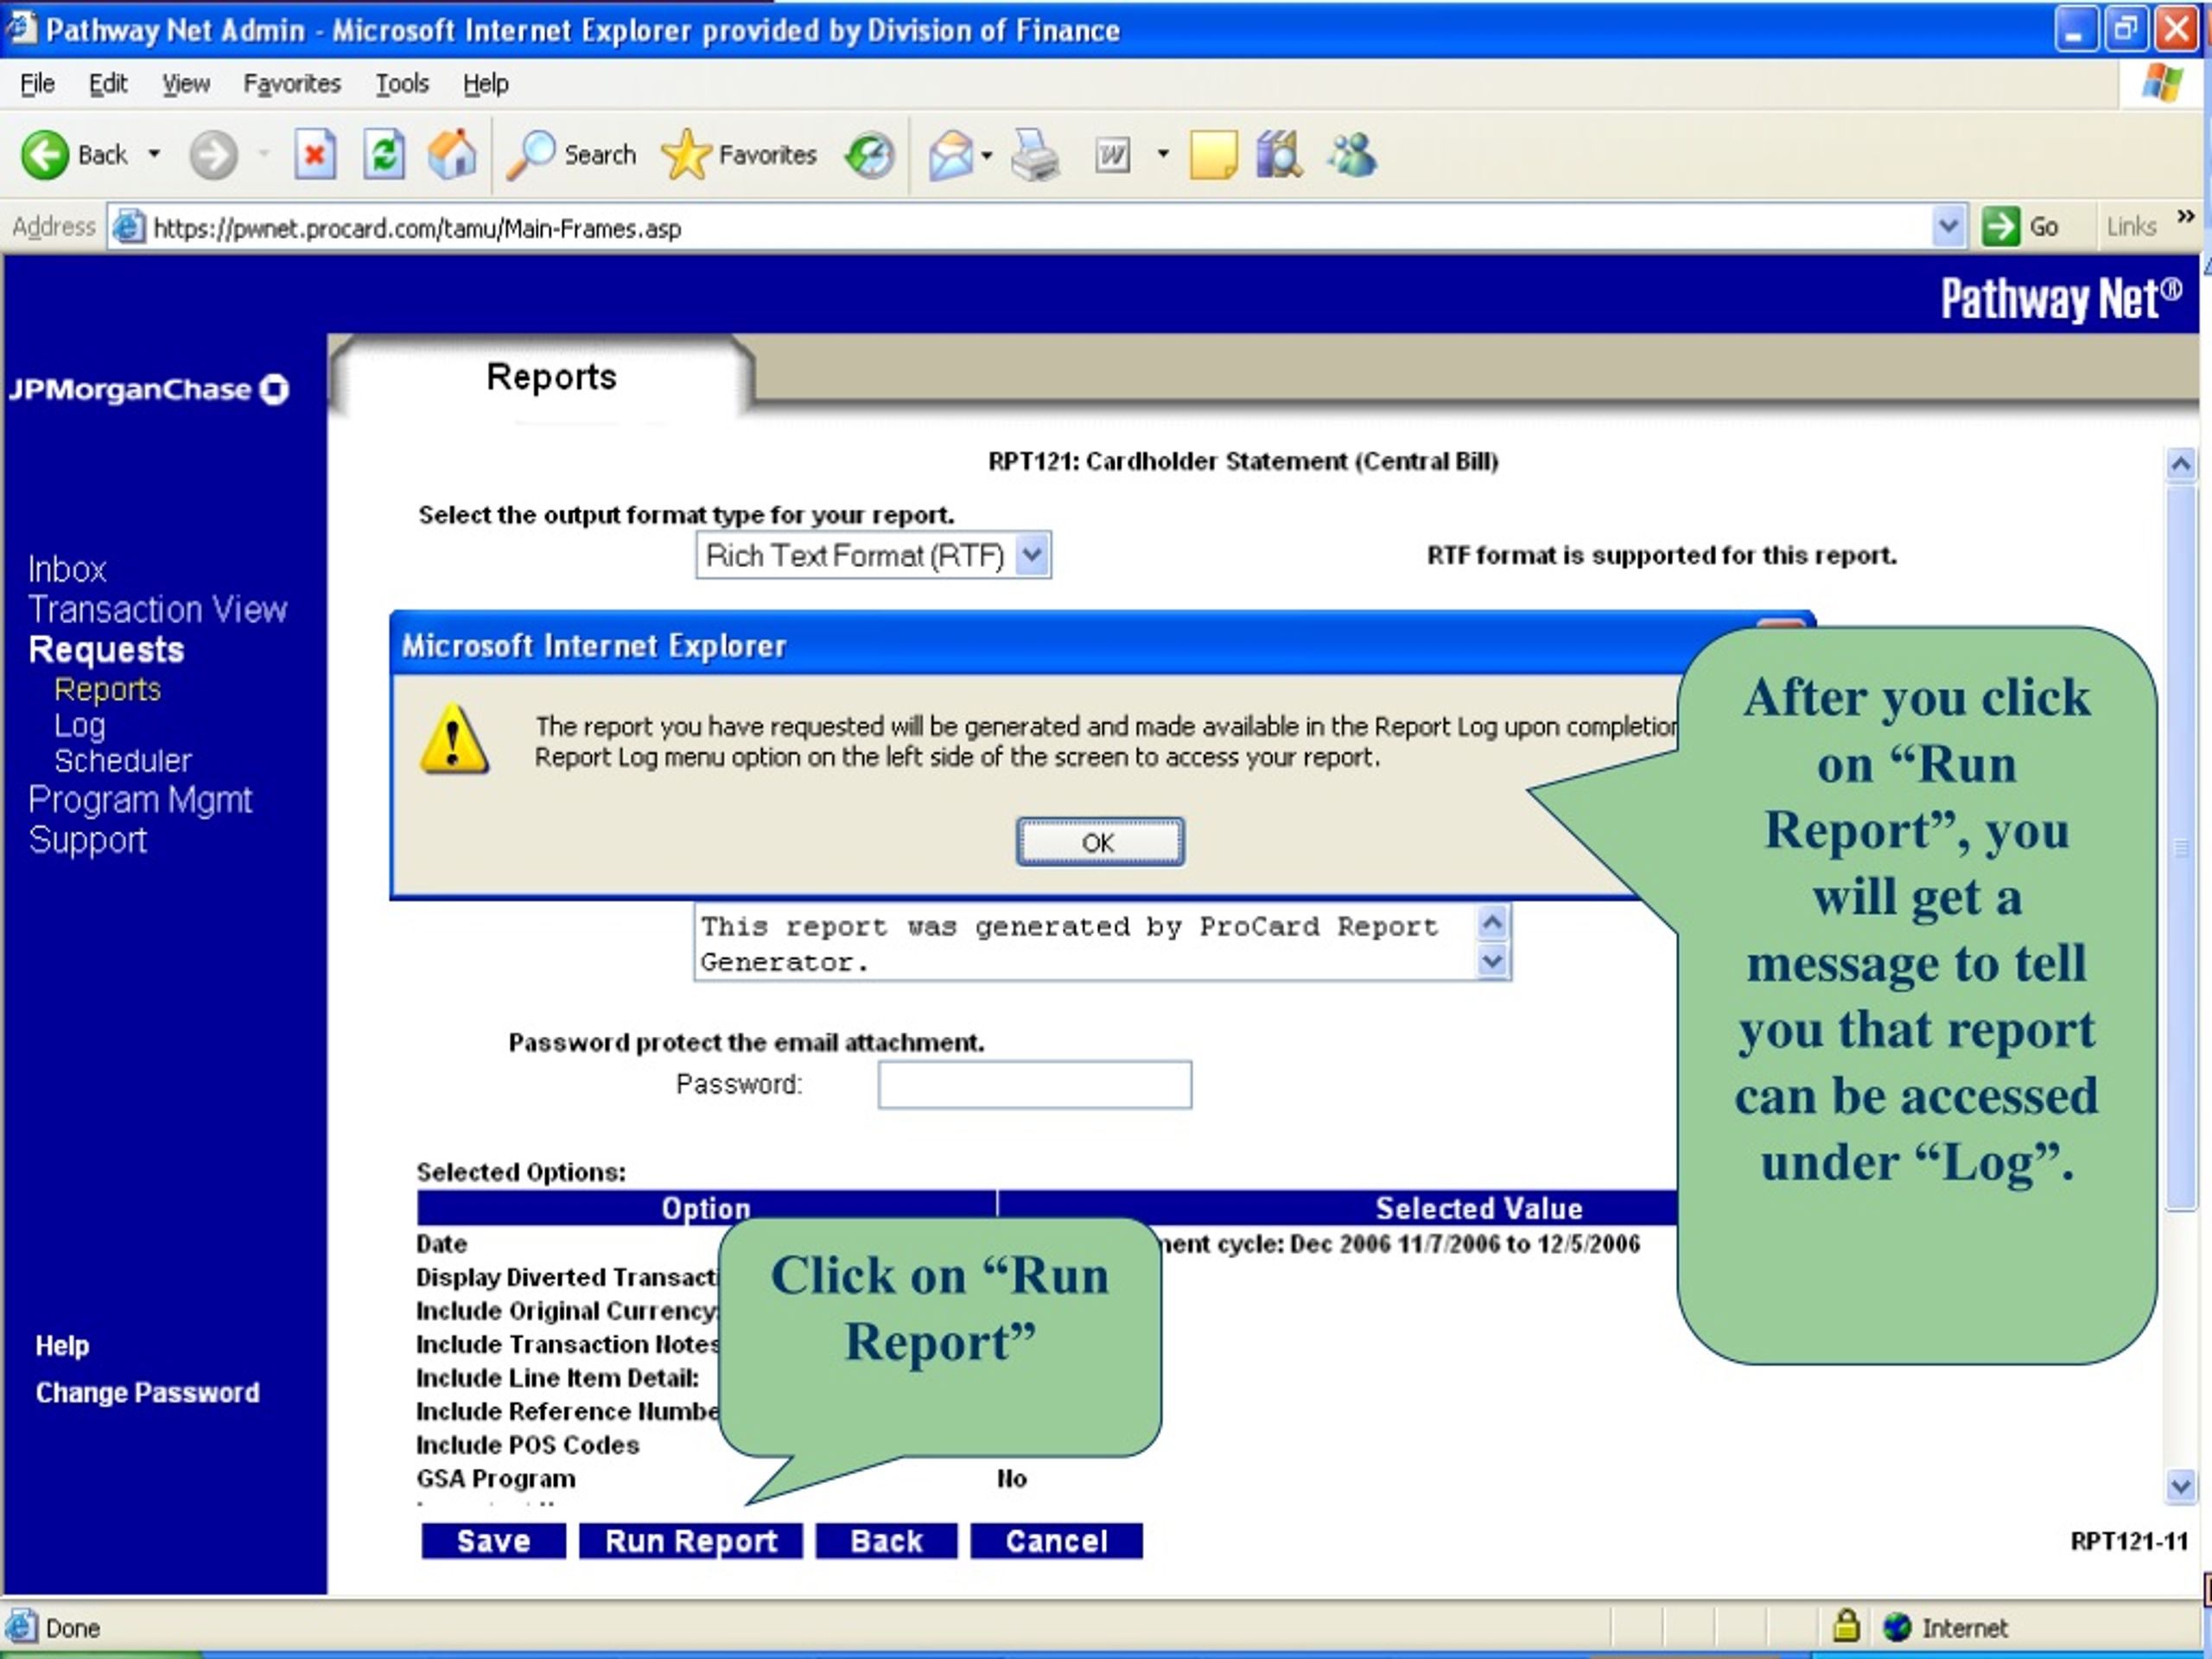Click the page scrollbar down arrow
This screenshot has height=1659, width=2212.
pyautogui.click(x=2180, y=1486)
